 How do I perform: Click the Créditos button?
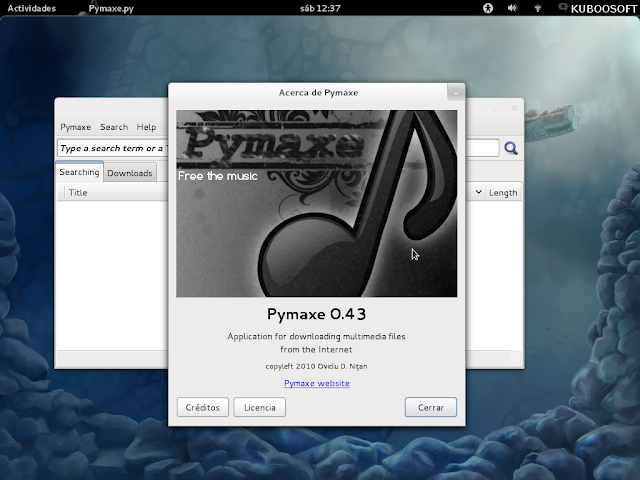pyautogui.click(x=203, y=407)
